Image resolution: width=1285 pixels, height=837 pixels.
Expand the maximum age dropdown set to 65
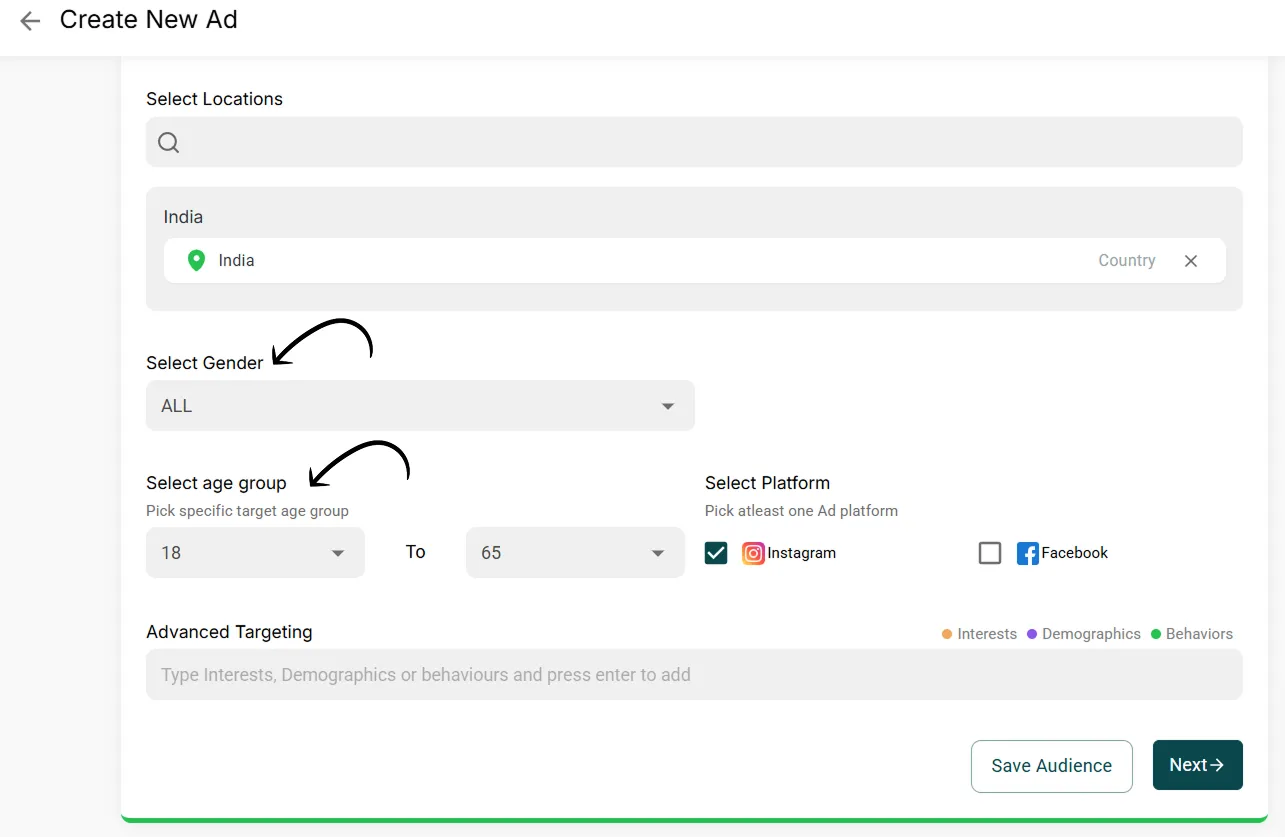pos(575,553)
